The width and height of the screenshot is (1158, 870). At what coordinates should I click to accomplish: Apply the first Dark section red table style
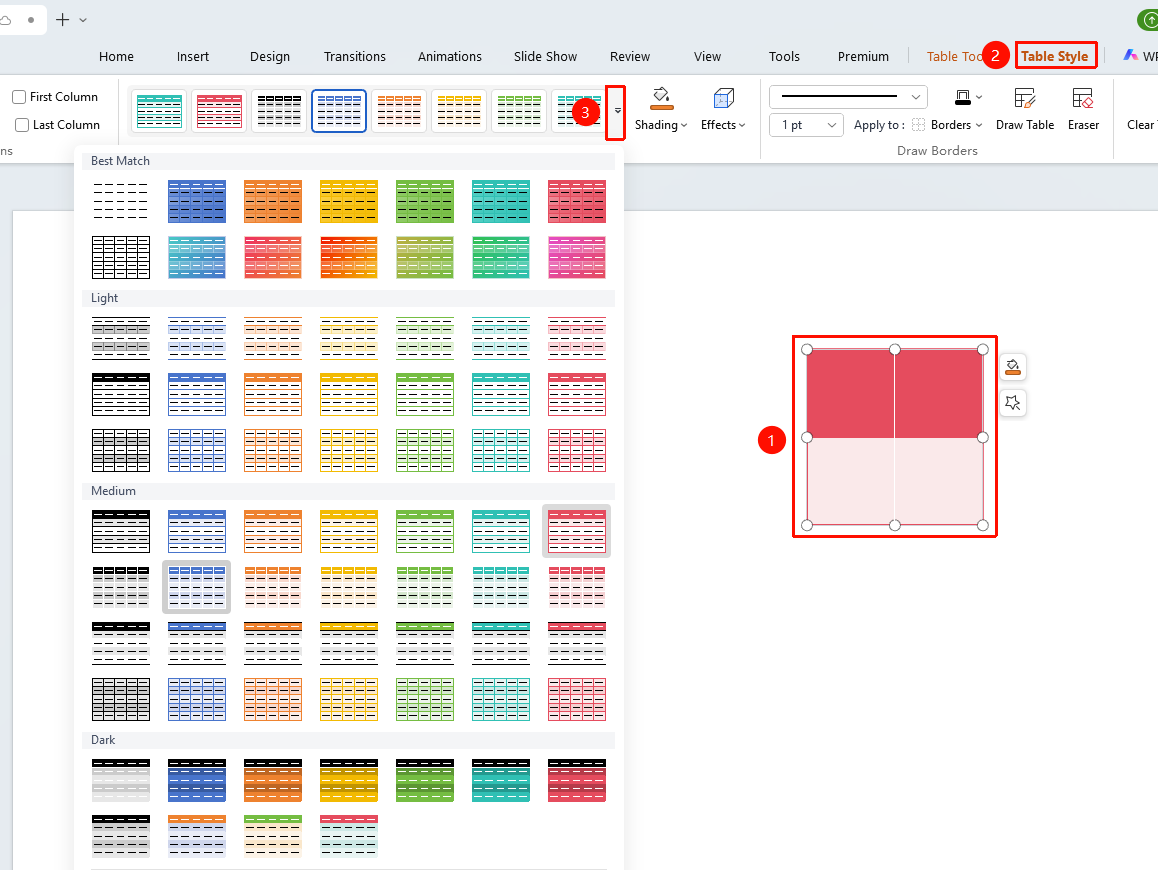tap(577, 780)
